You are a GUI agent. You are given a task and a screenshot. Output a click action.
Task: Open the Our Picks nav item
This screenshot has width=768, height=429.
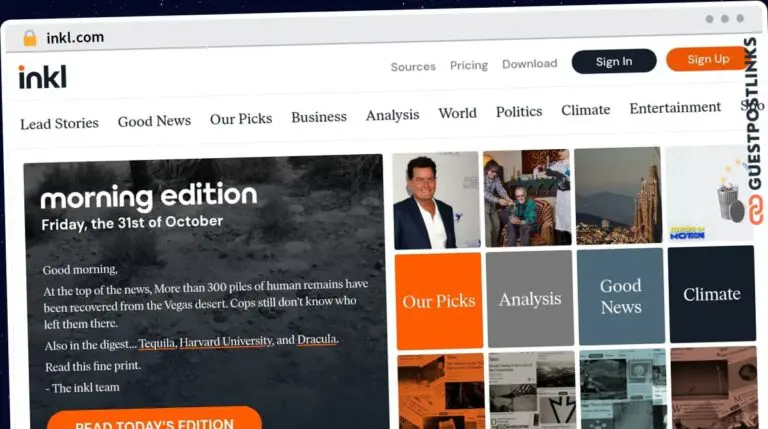(241, 119)
